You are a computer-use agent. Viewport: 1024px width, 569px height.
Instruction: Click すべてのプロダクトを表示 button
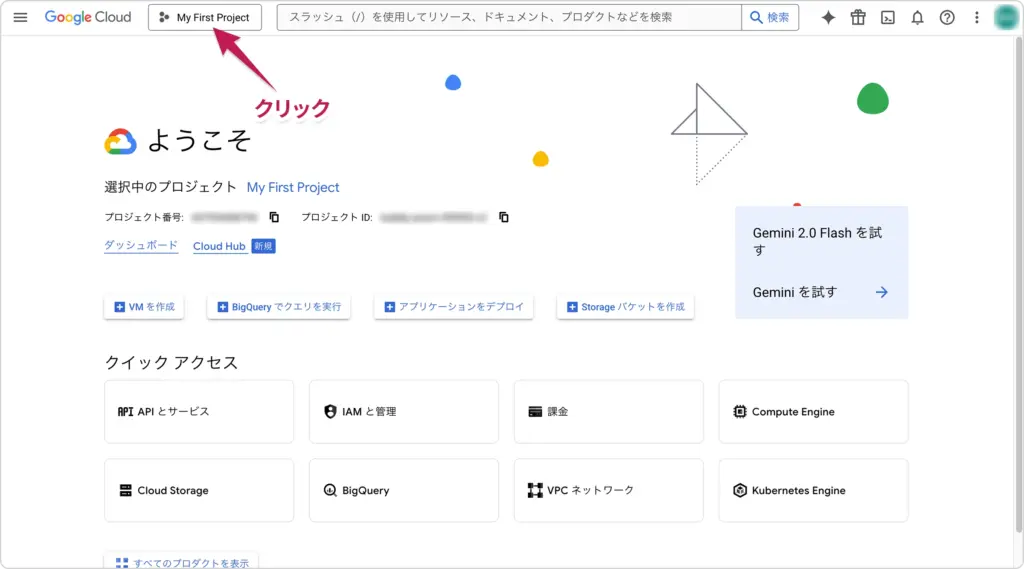tap(182, 562)
